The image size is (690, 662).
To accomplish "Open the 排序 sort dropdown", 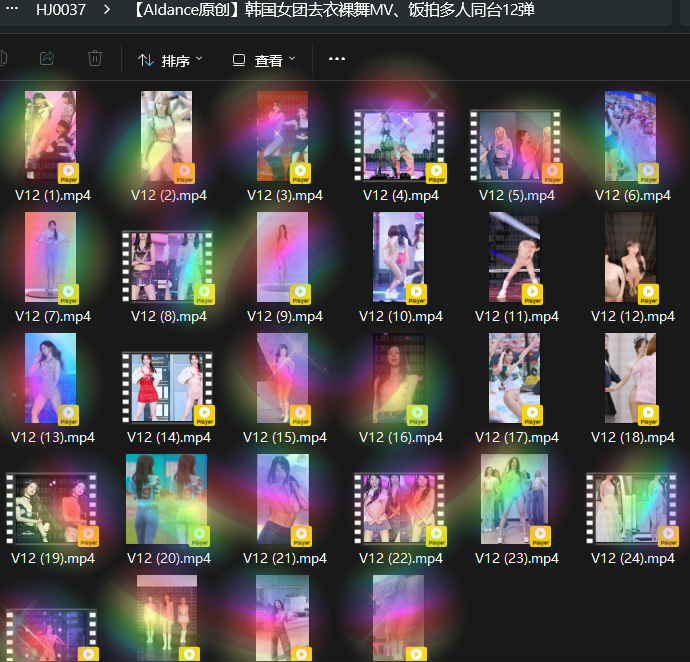I will pyautogui.click(x=170, y=60).
